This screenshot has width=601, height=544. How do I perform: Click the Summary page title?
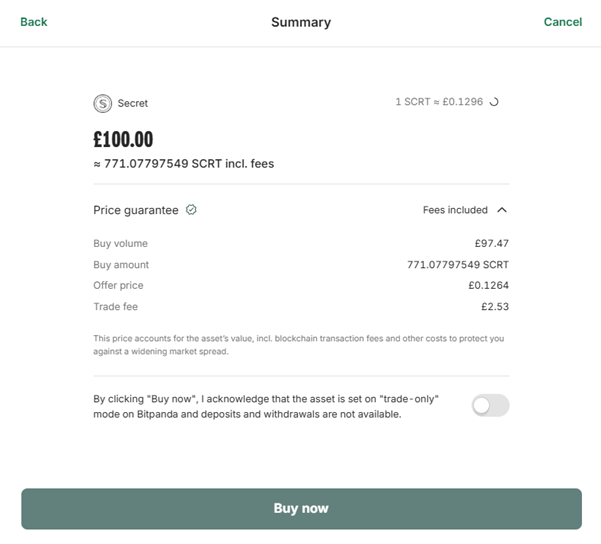click(x=301, y=22)
